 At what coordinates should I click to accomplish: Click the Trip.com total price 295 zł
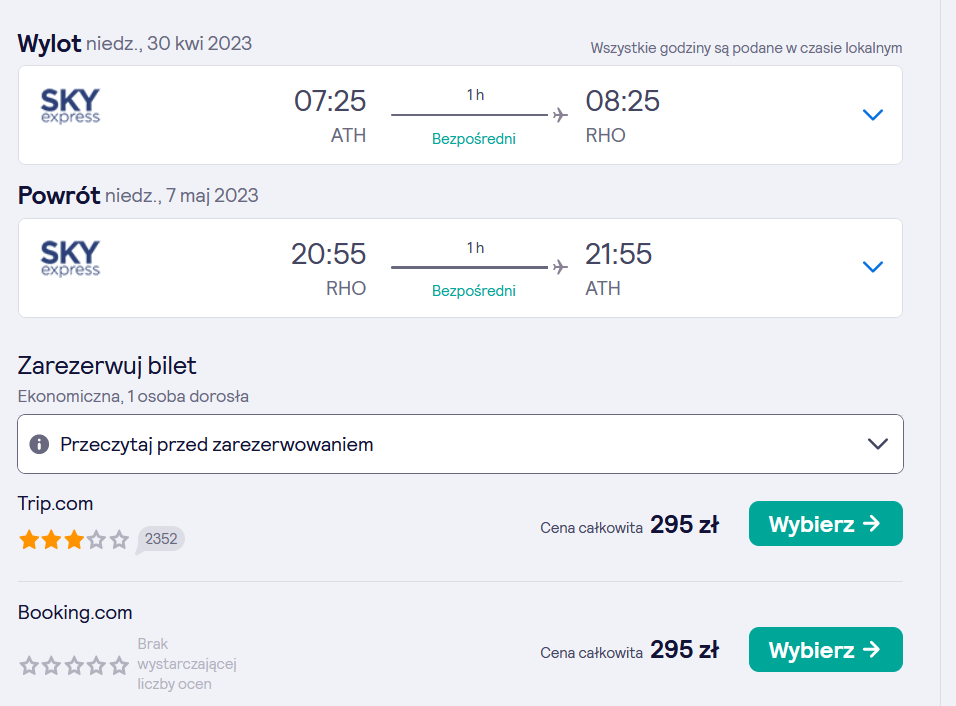685,524
